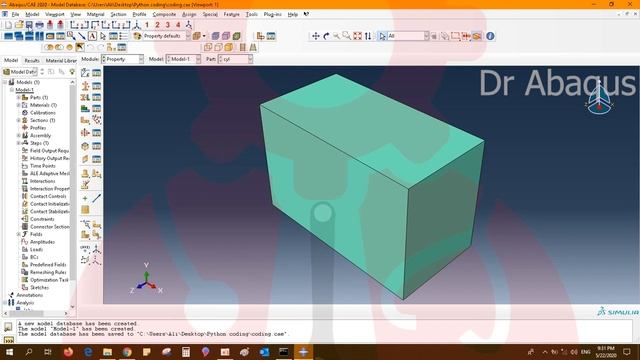Click the Pan View cross-arrows icon

click(x=316, y=36)
